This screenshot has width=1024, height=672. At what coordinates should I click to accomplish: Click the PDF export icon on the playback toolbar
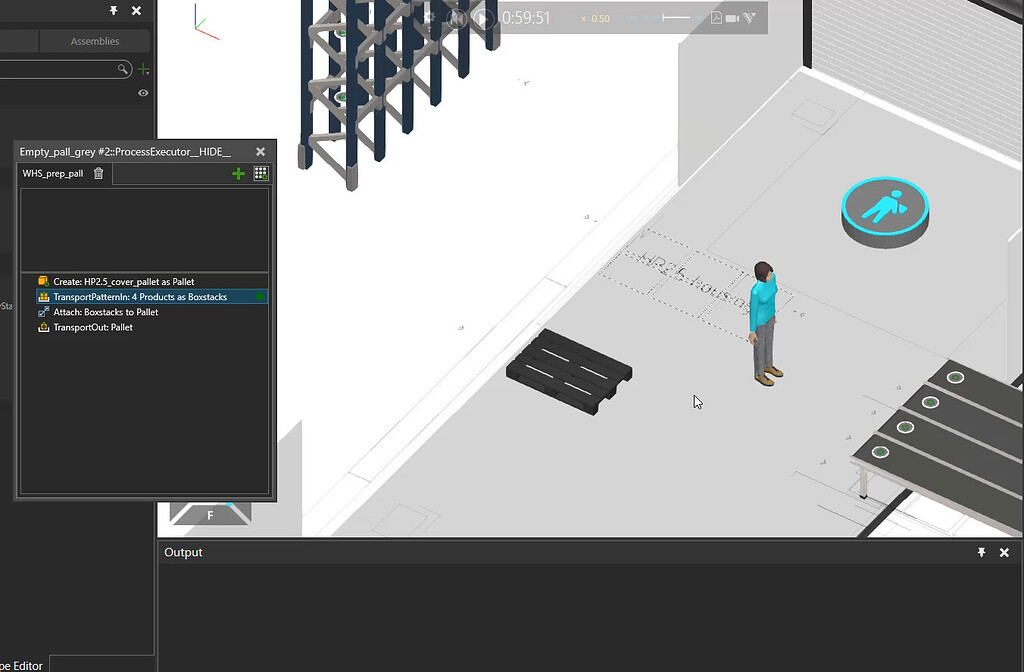[717, 17]
